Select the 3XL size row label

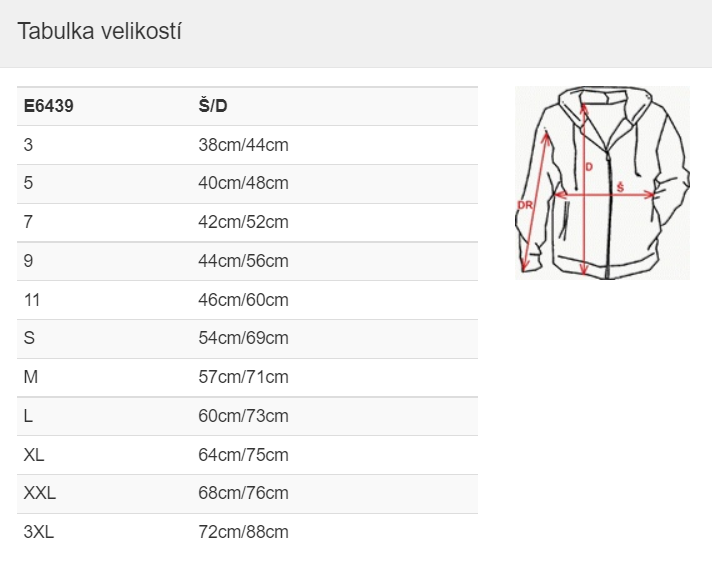(39, 532)
